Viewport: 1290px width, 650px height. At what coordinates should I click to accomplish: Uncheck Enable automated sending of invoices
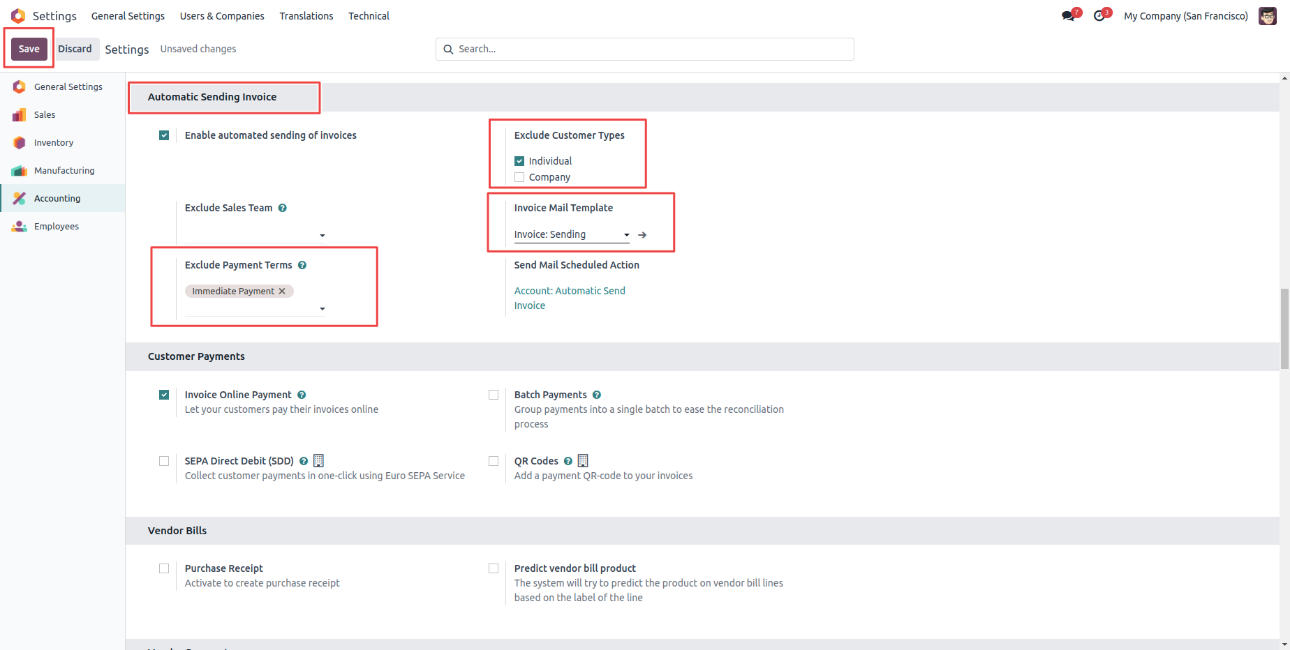point(164,135)
